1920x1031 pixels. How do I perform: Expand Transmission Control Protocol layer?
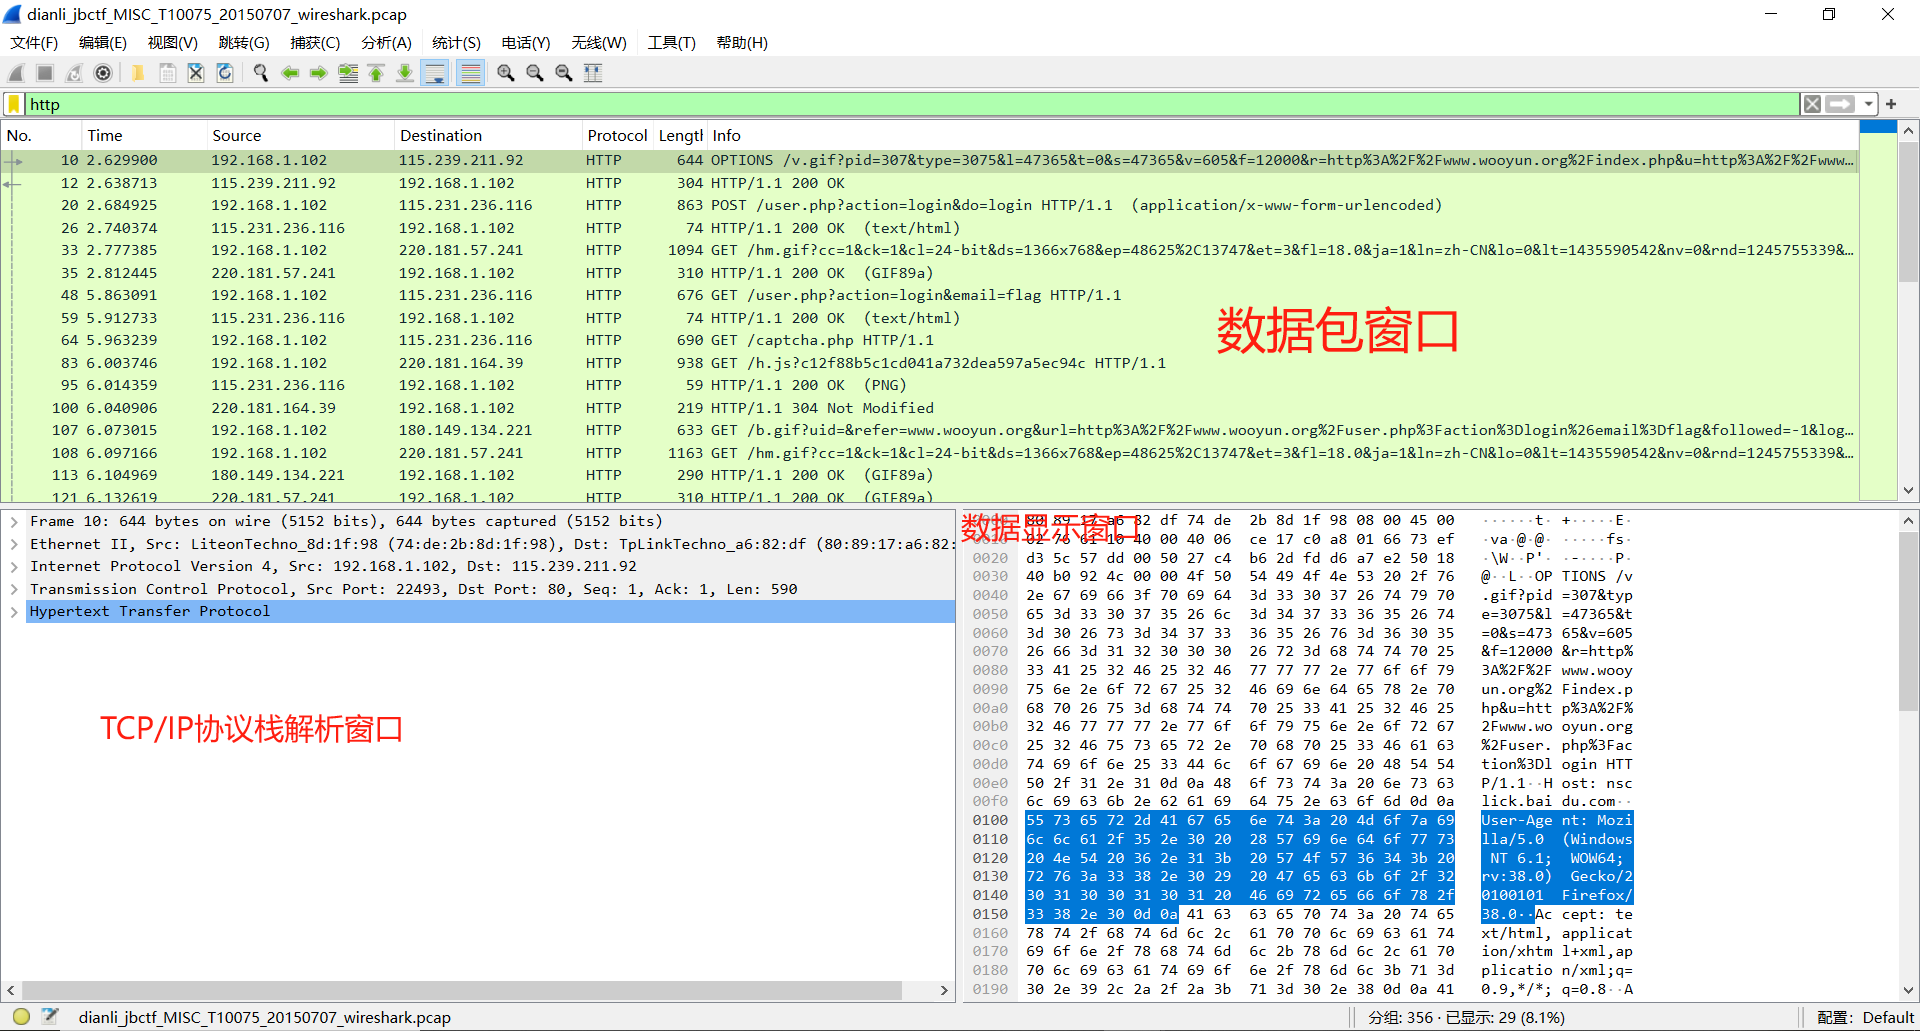pos(14,589)
